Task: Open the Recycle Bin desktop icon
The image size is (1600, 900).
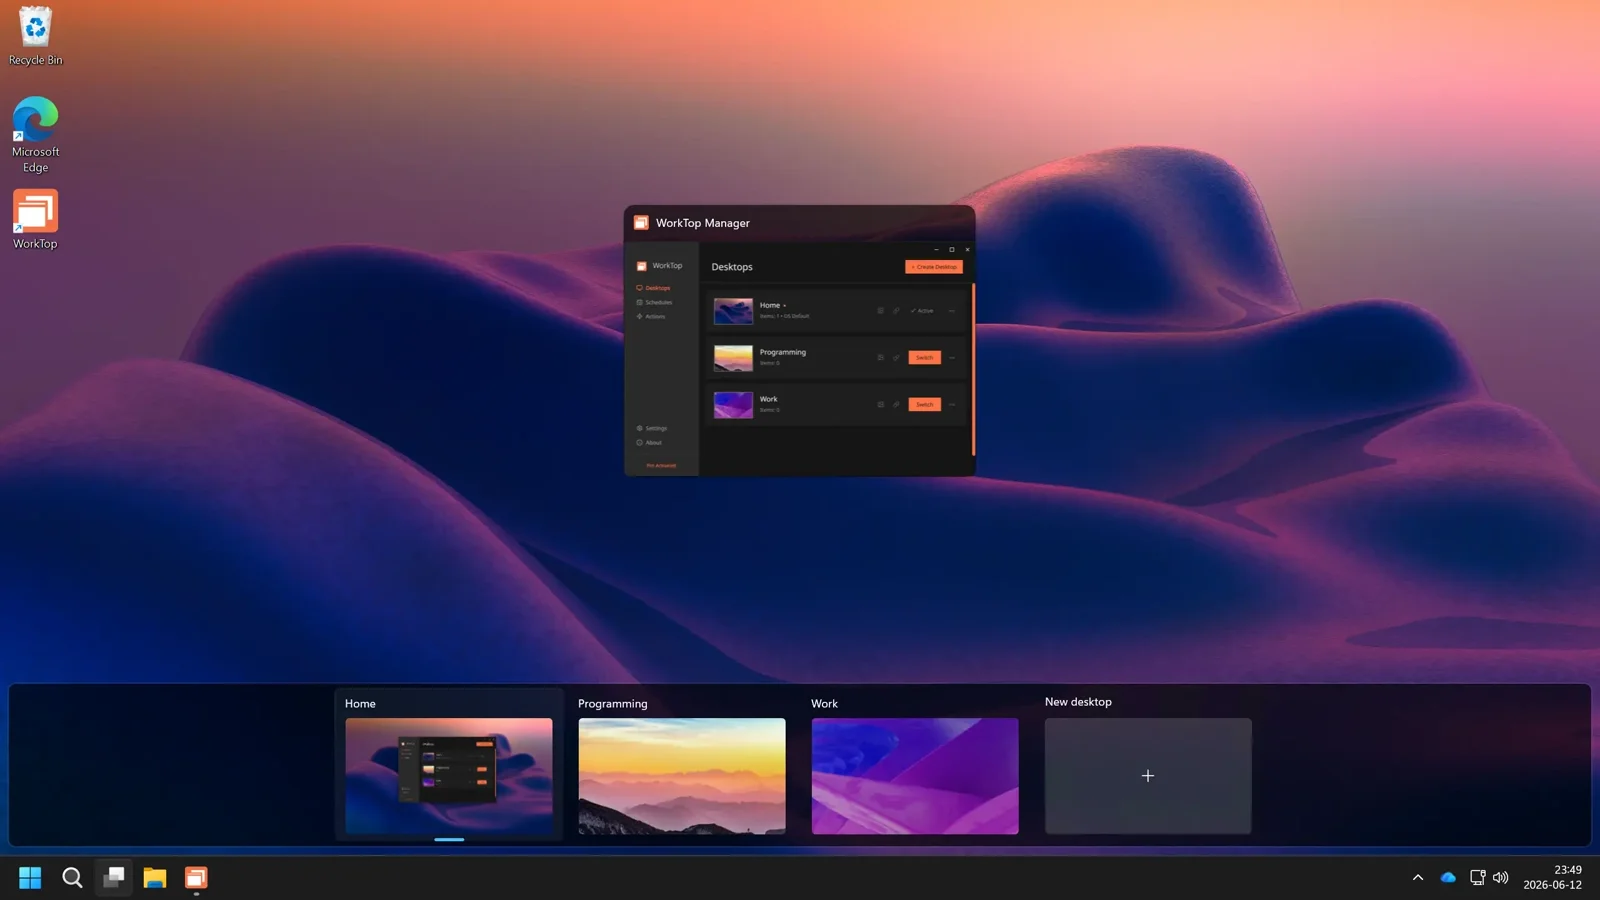Action: click(35, 36)
